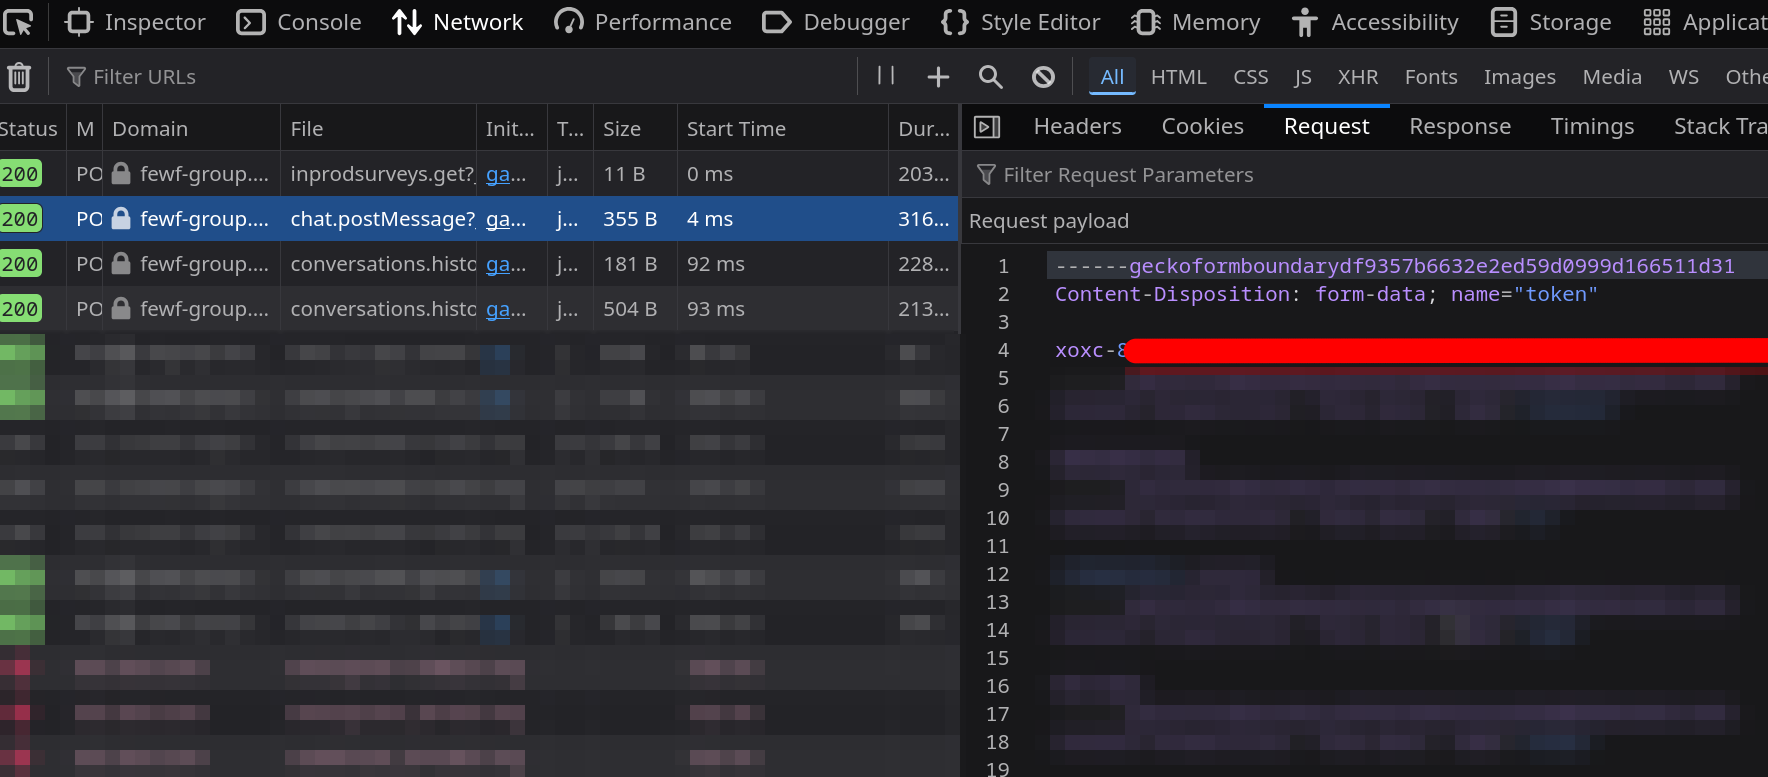
Task: Click lock icon on chat.postMessage row
Action: [121, 218]
